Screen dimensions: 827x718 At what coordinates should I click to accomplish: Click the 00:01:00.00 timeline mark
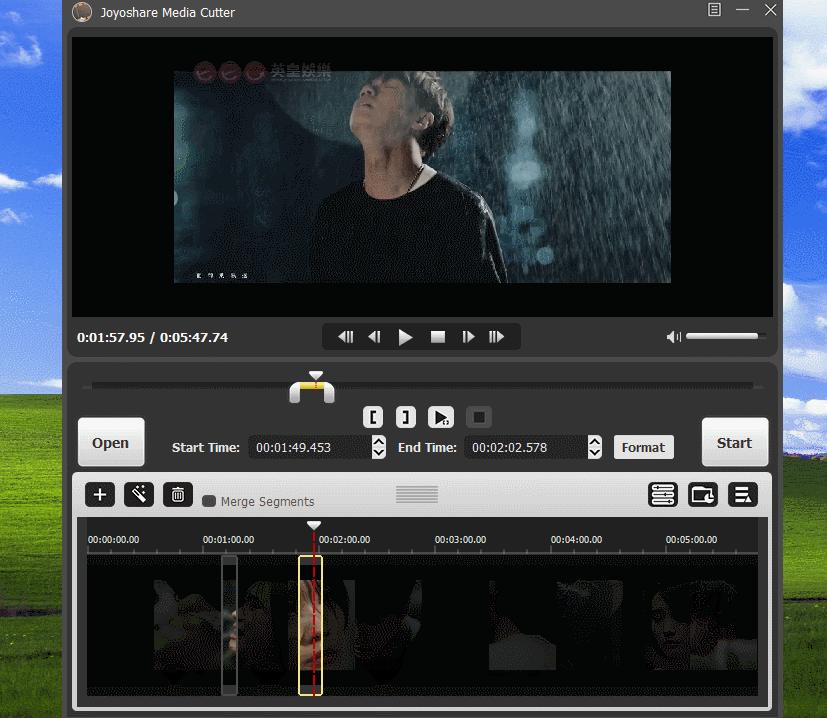(x=228, y=540)
